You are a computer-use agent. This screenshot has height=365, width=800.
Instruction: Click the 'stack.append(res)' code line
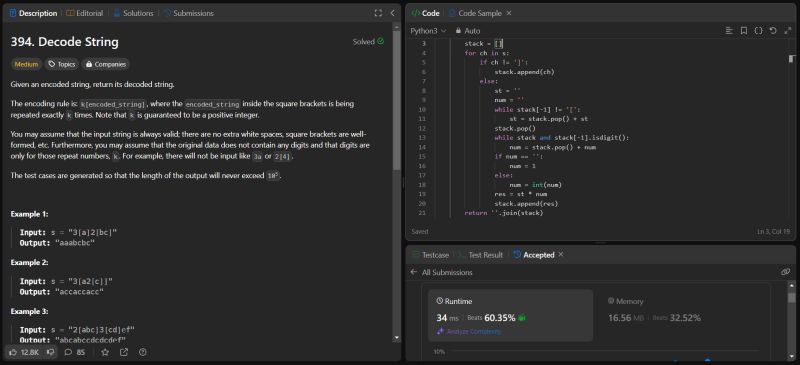click(x=526, y=203)
